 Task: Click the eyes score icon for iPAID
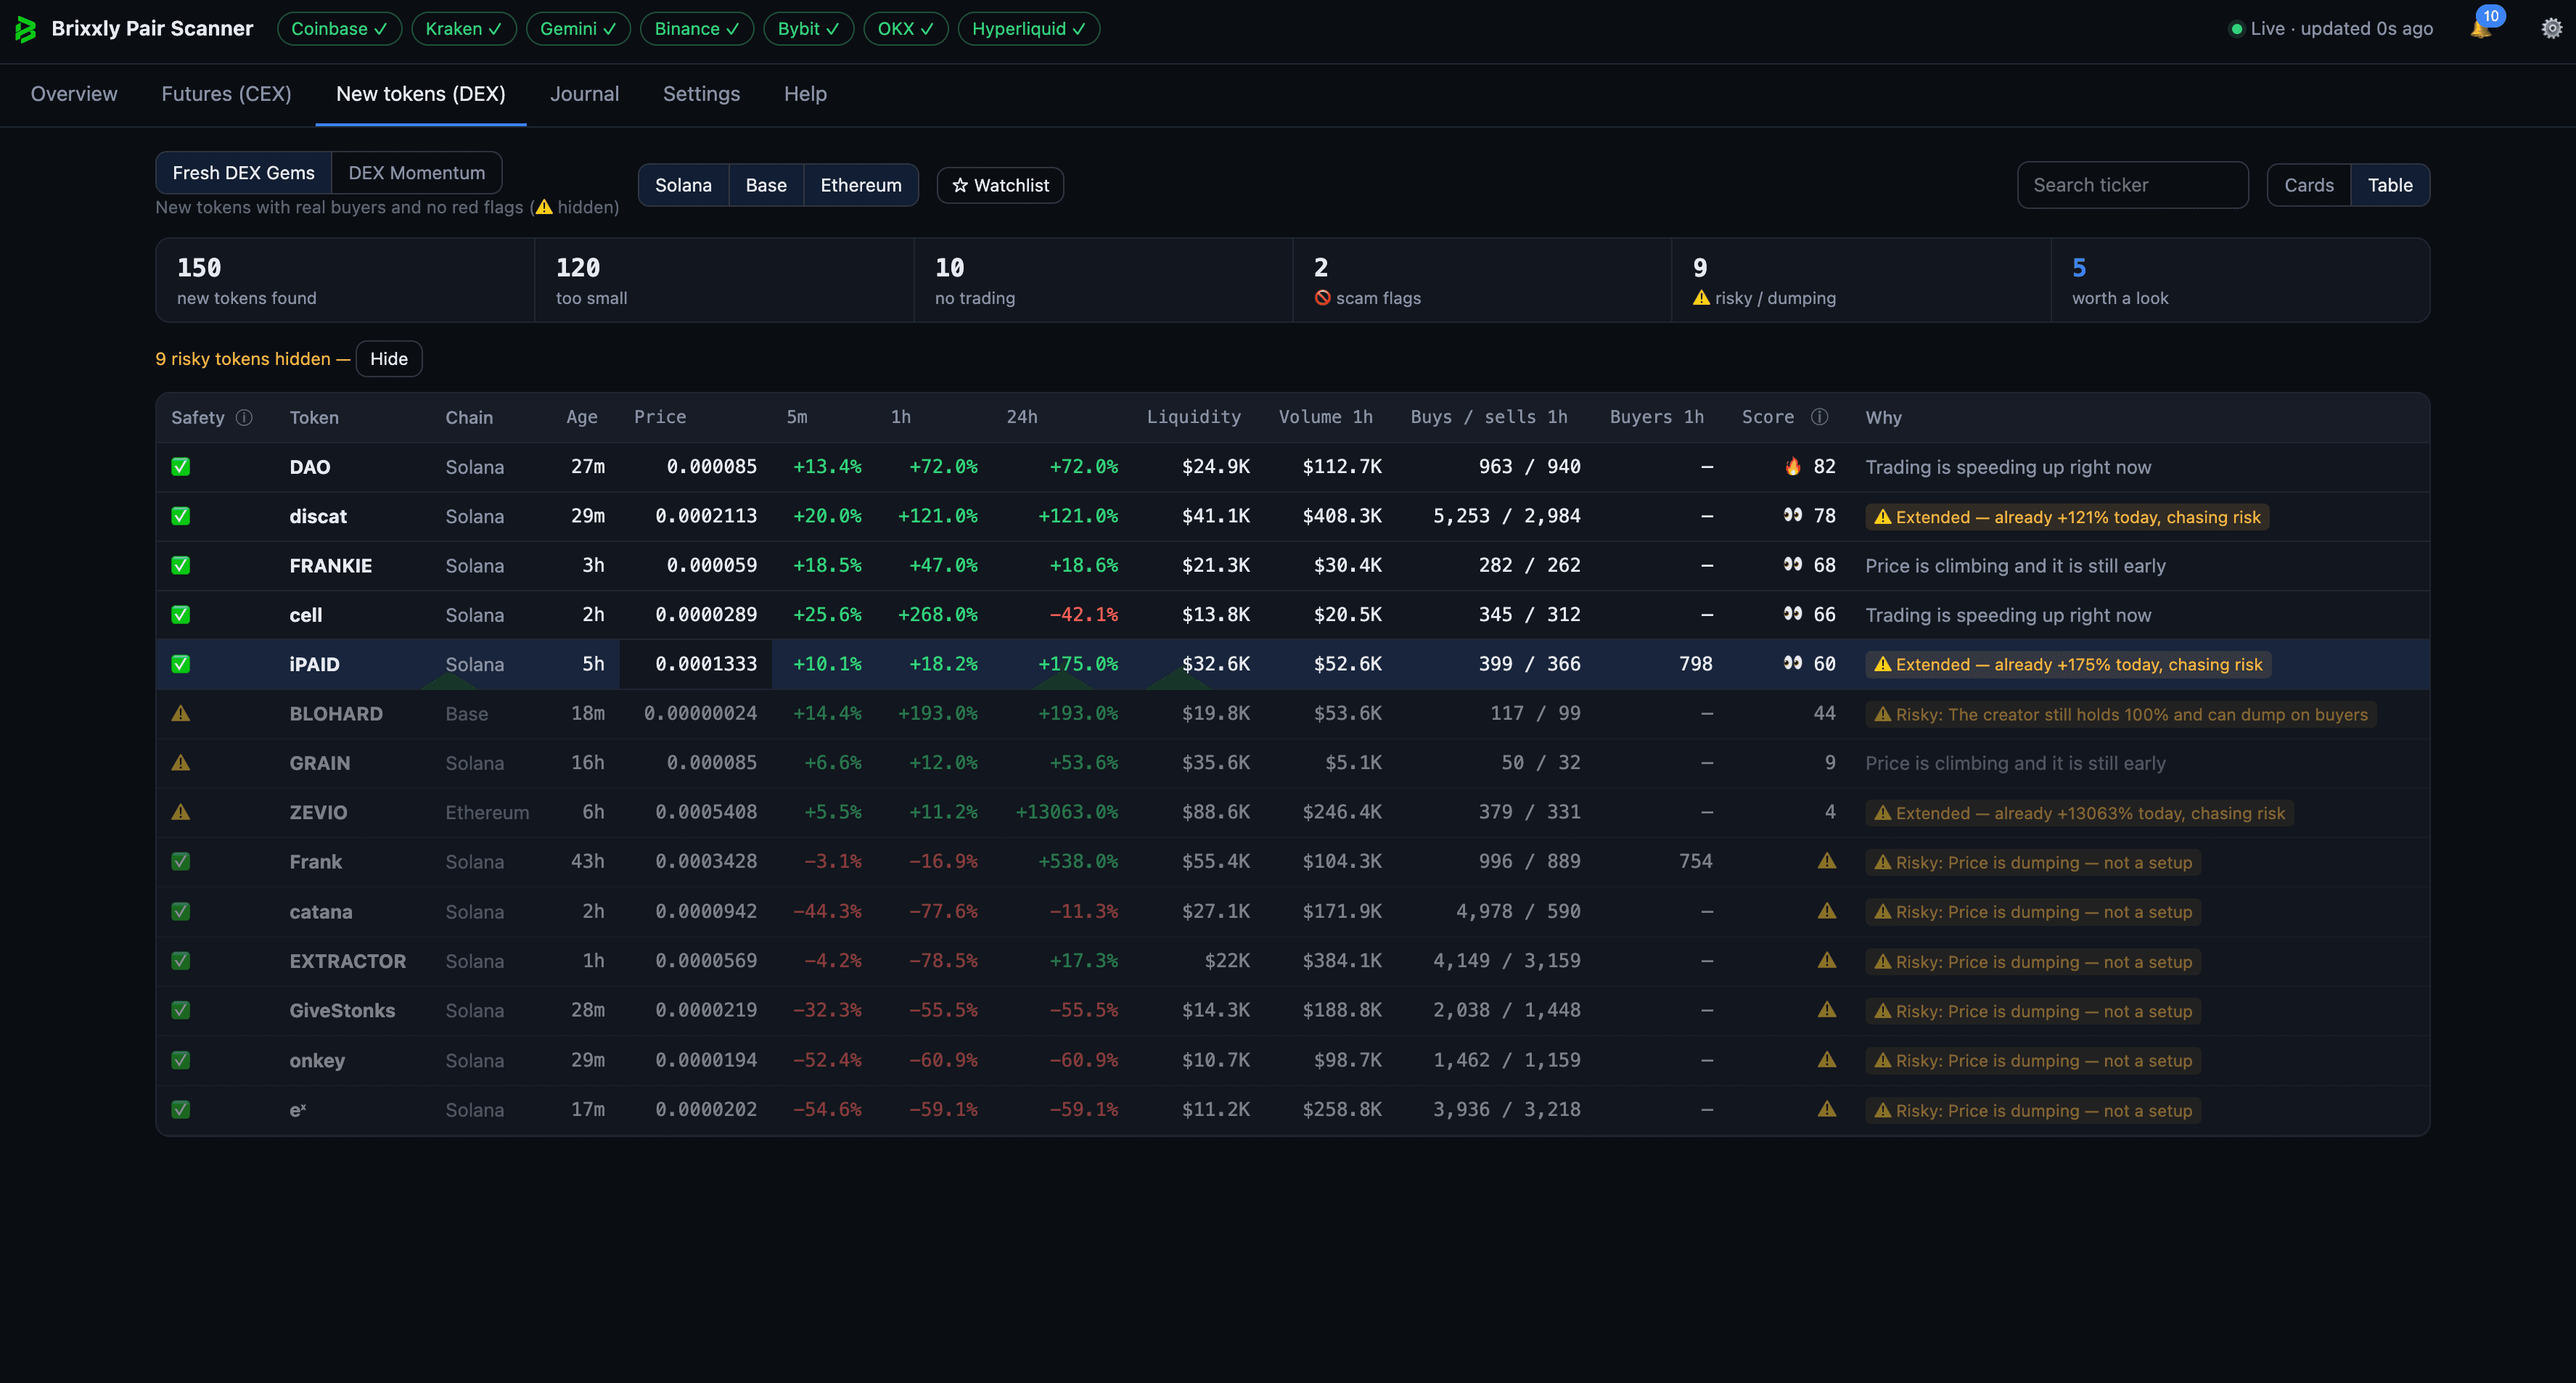(1793, 664)
